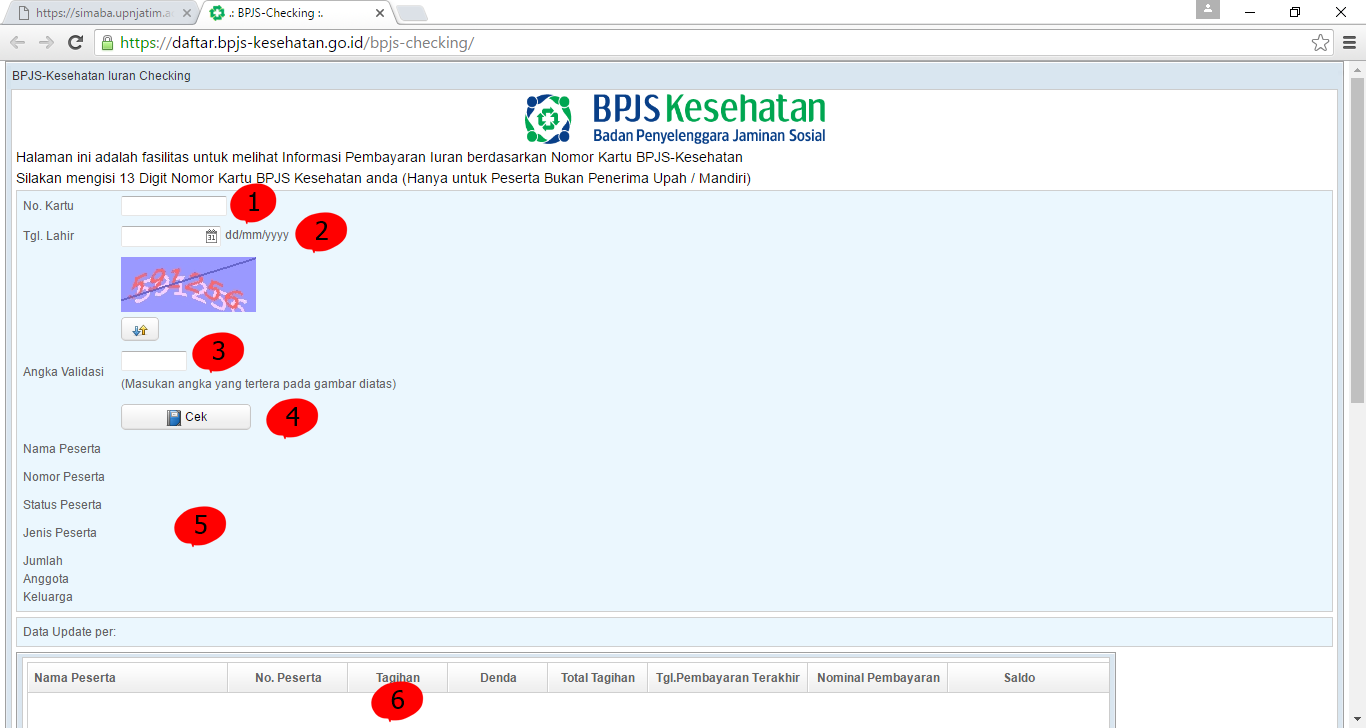This screenshot has height=728, width=1366.
Task: Open the Chrome user profile icon
Action: [x=1208, y=10]
